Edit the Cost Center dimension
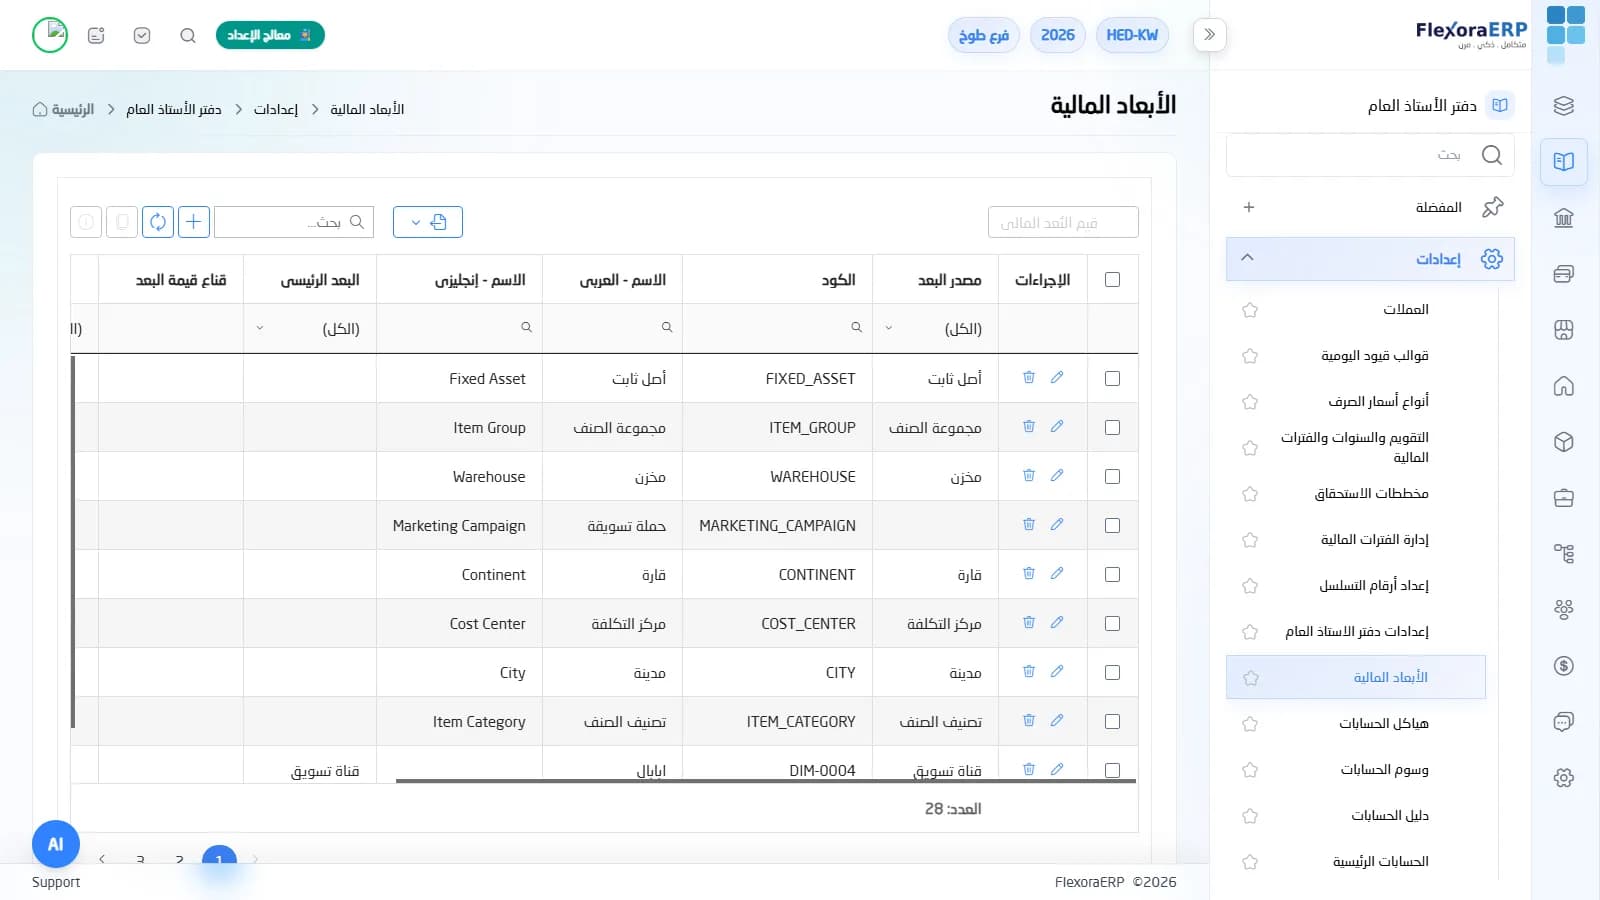Screen dimensions: 1600x900 [x=1057, y=623]
